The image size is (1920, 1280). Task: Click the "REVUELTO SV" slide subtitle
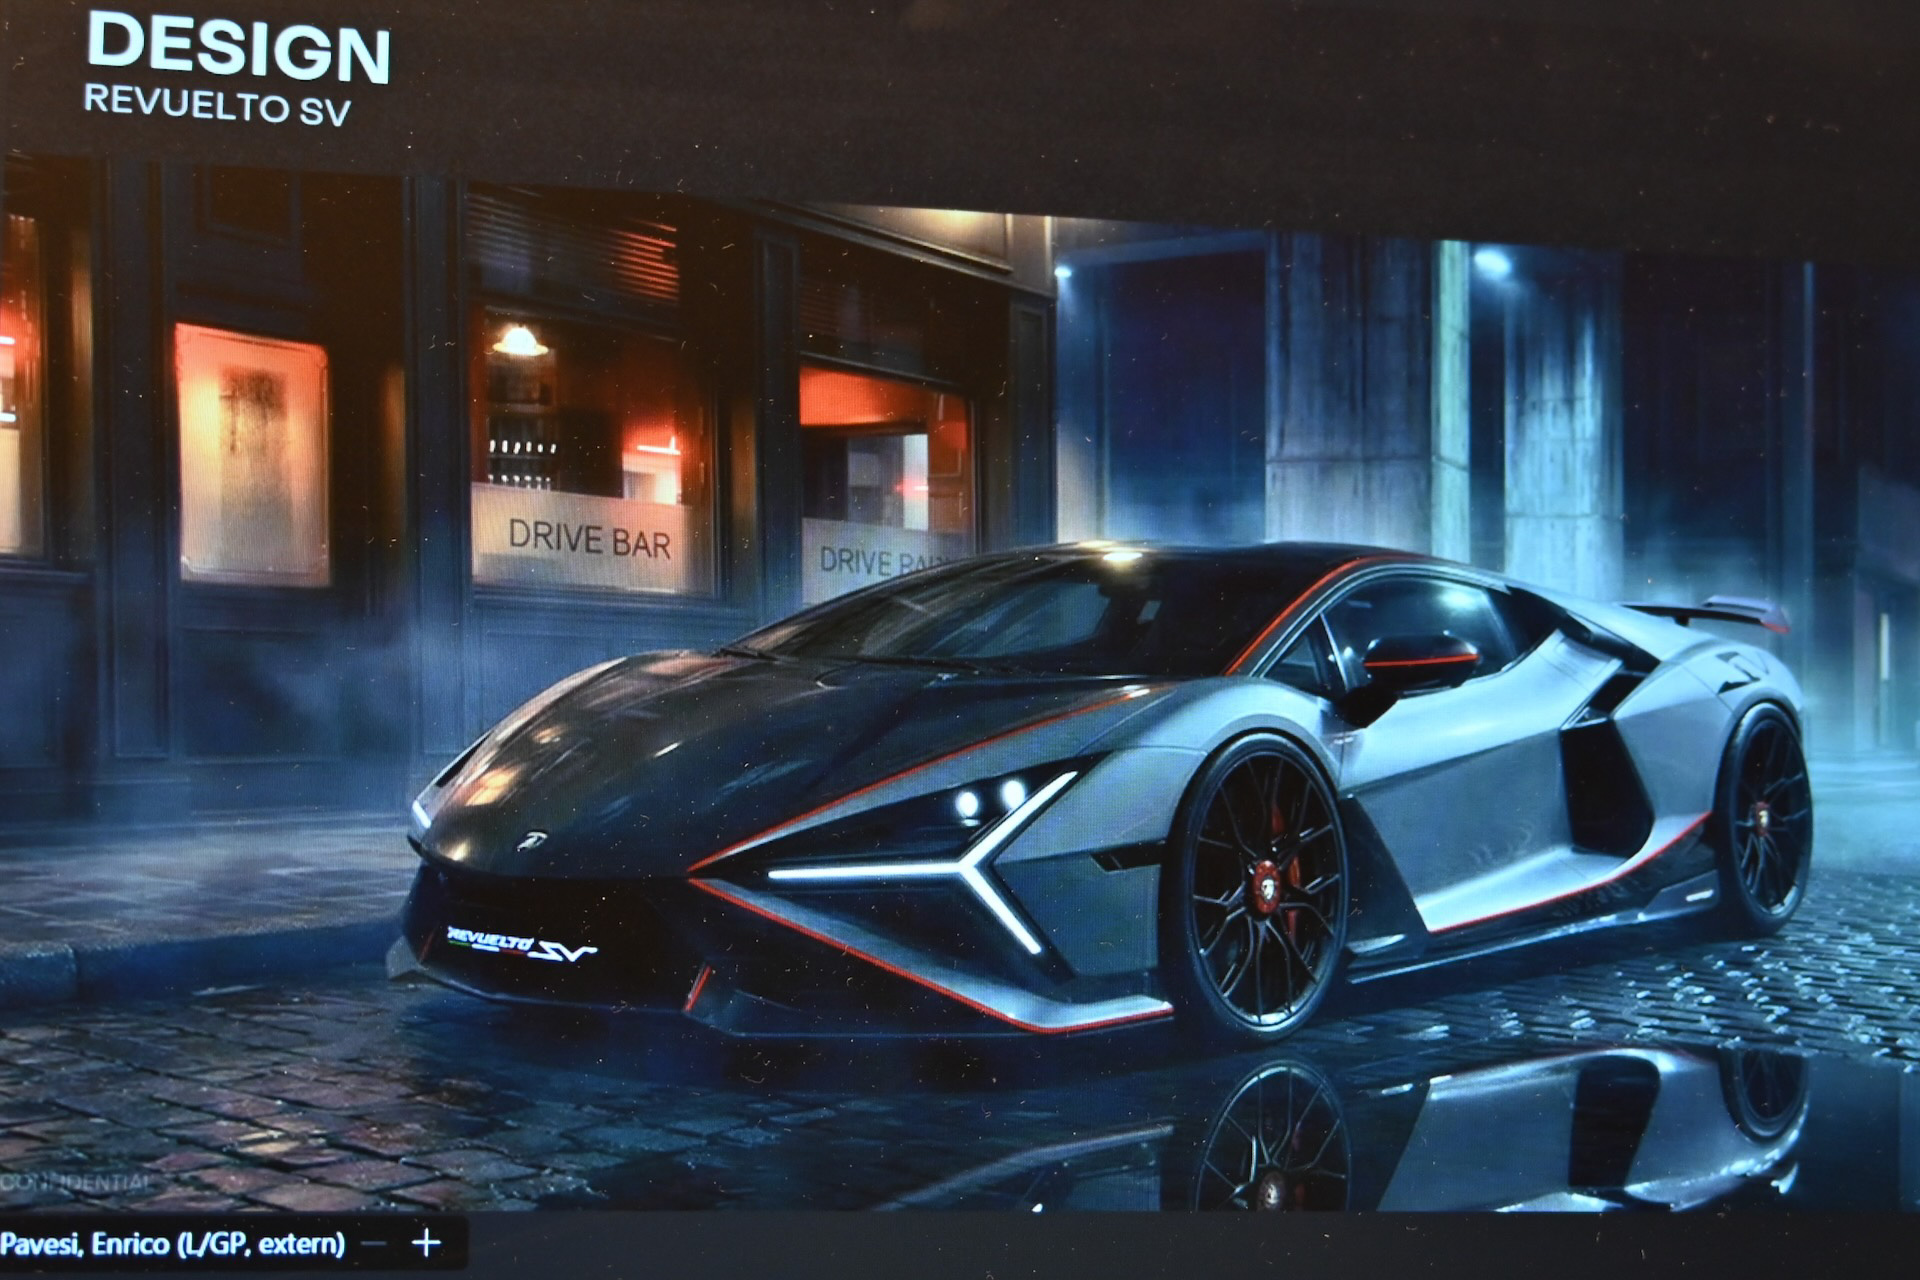pos(217,105)
